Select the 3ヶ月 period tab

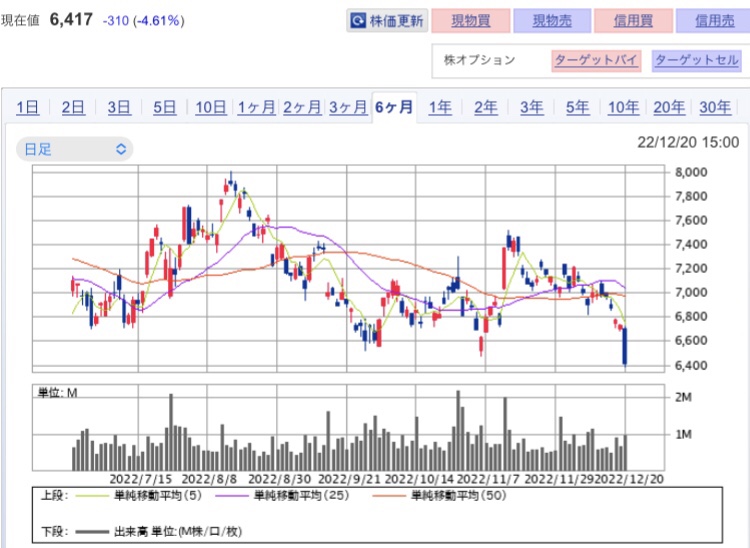[x=348, y=107]
